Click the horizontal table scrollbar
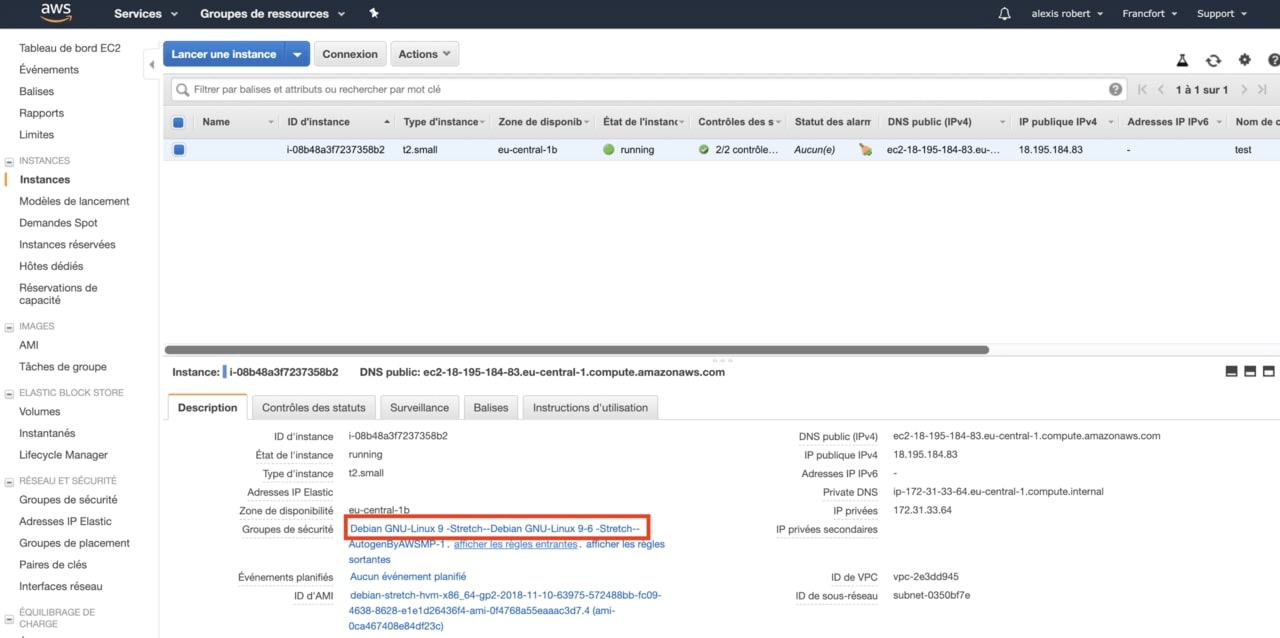The image size is (1280, 638). [576, 350]
